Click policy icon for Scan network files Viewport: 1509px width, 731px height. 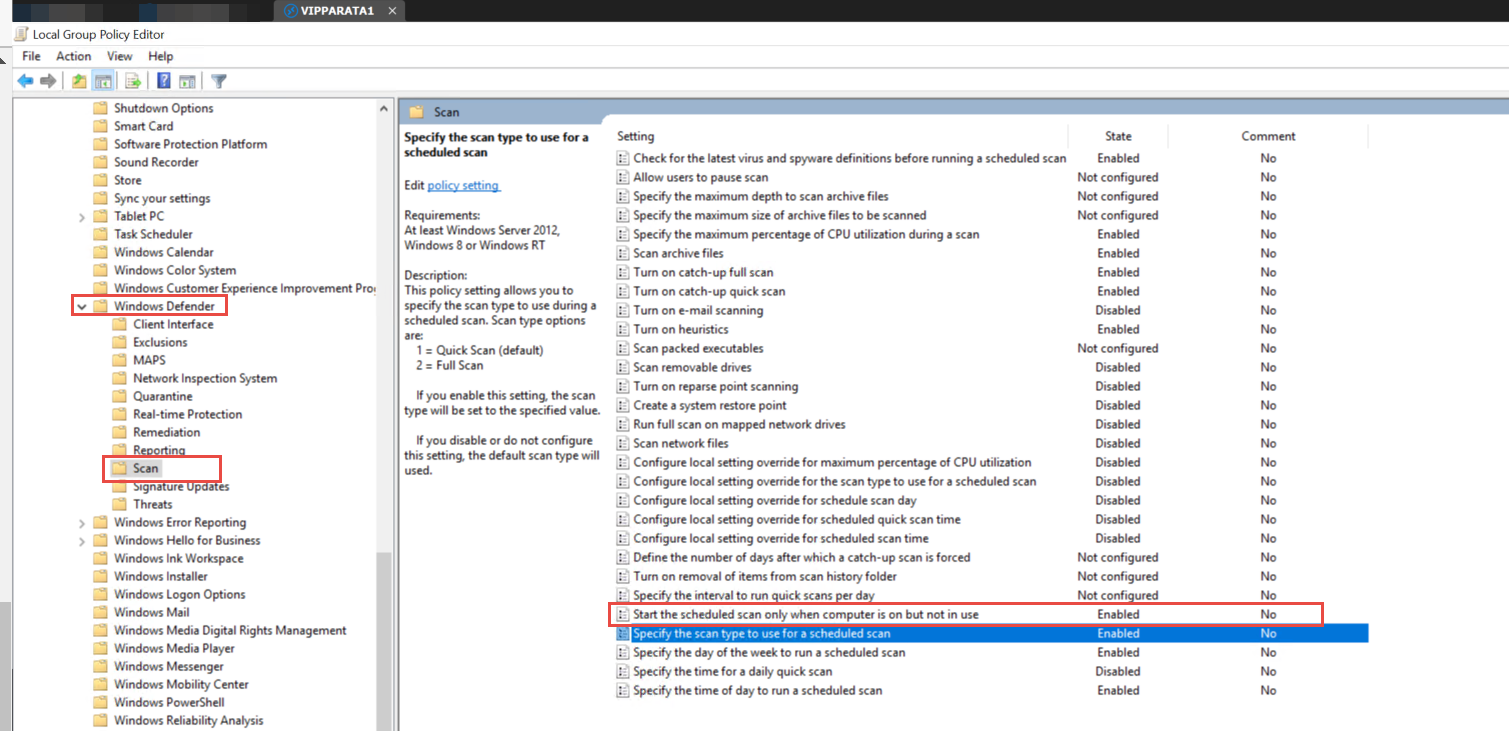click(x=623, y=443)
